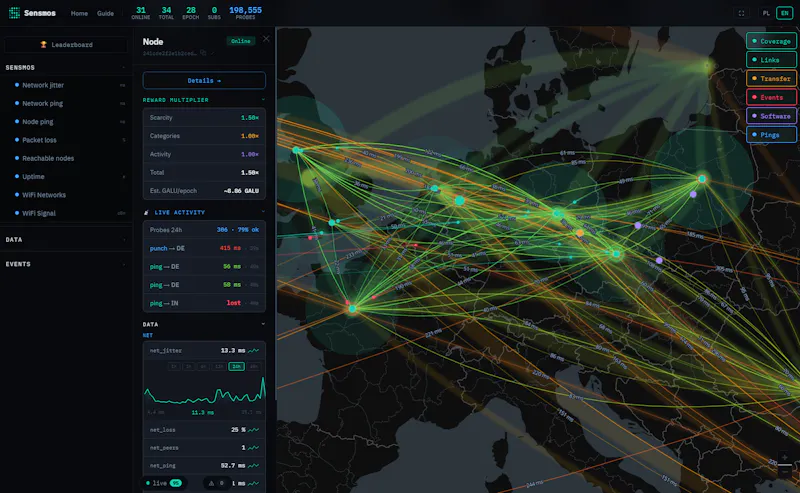800x493 pixels.
Task: Click the Est. GALU/epoch row
Action: pos(204,191)
